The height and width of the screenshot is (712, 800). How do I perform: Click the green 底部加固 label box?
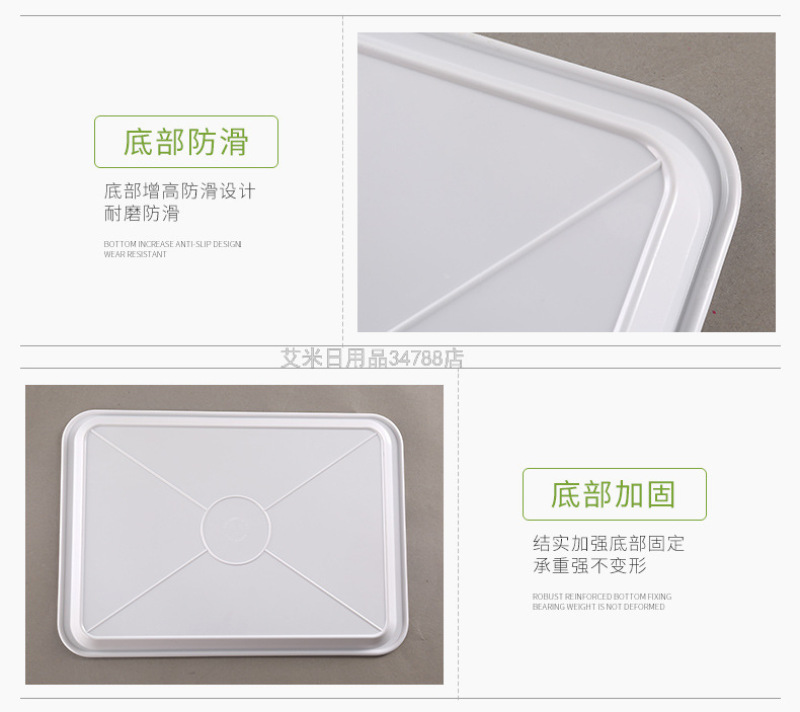pyautogui.click(x=614, y=494)
